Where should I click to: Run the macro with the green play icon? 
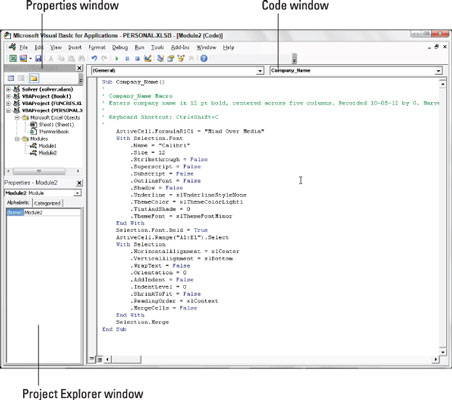[117, 59]
